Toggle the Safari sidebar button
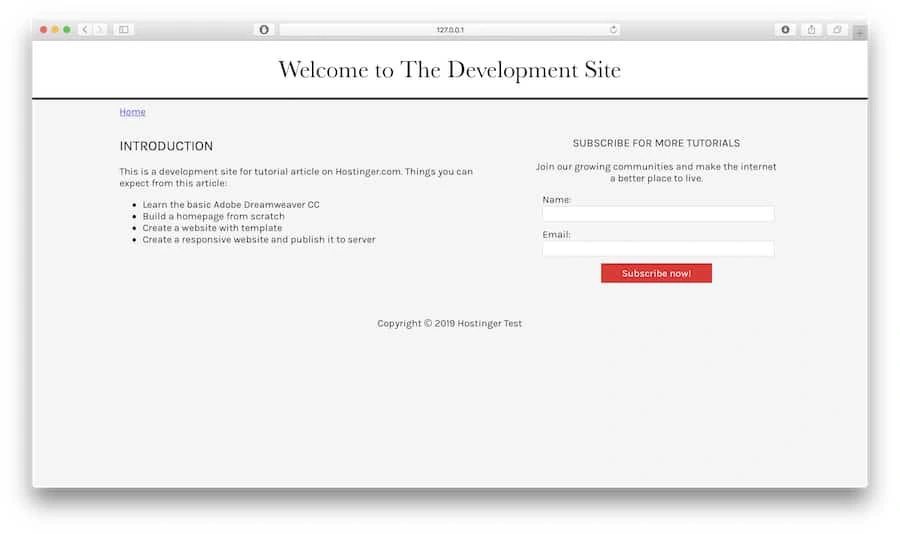900x534 pixels. click(x=123, y=29)
